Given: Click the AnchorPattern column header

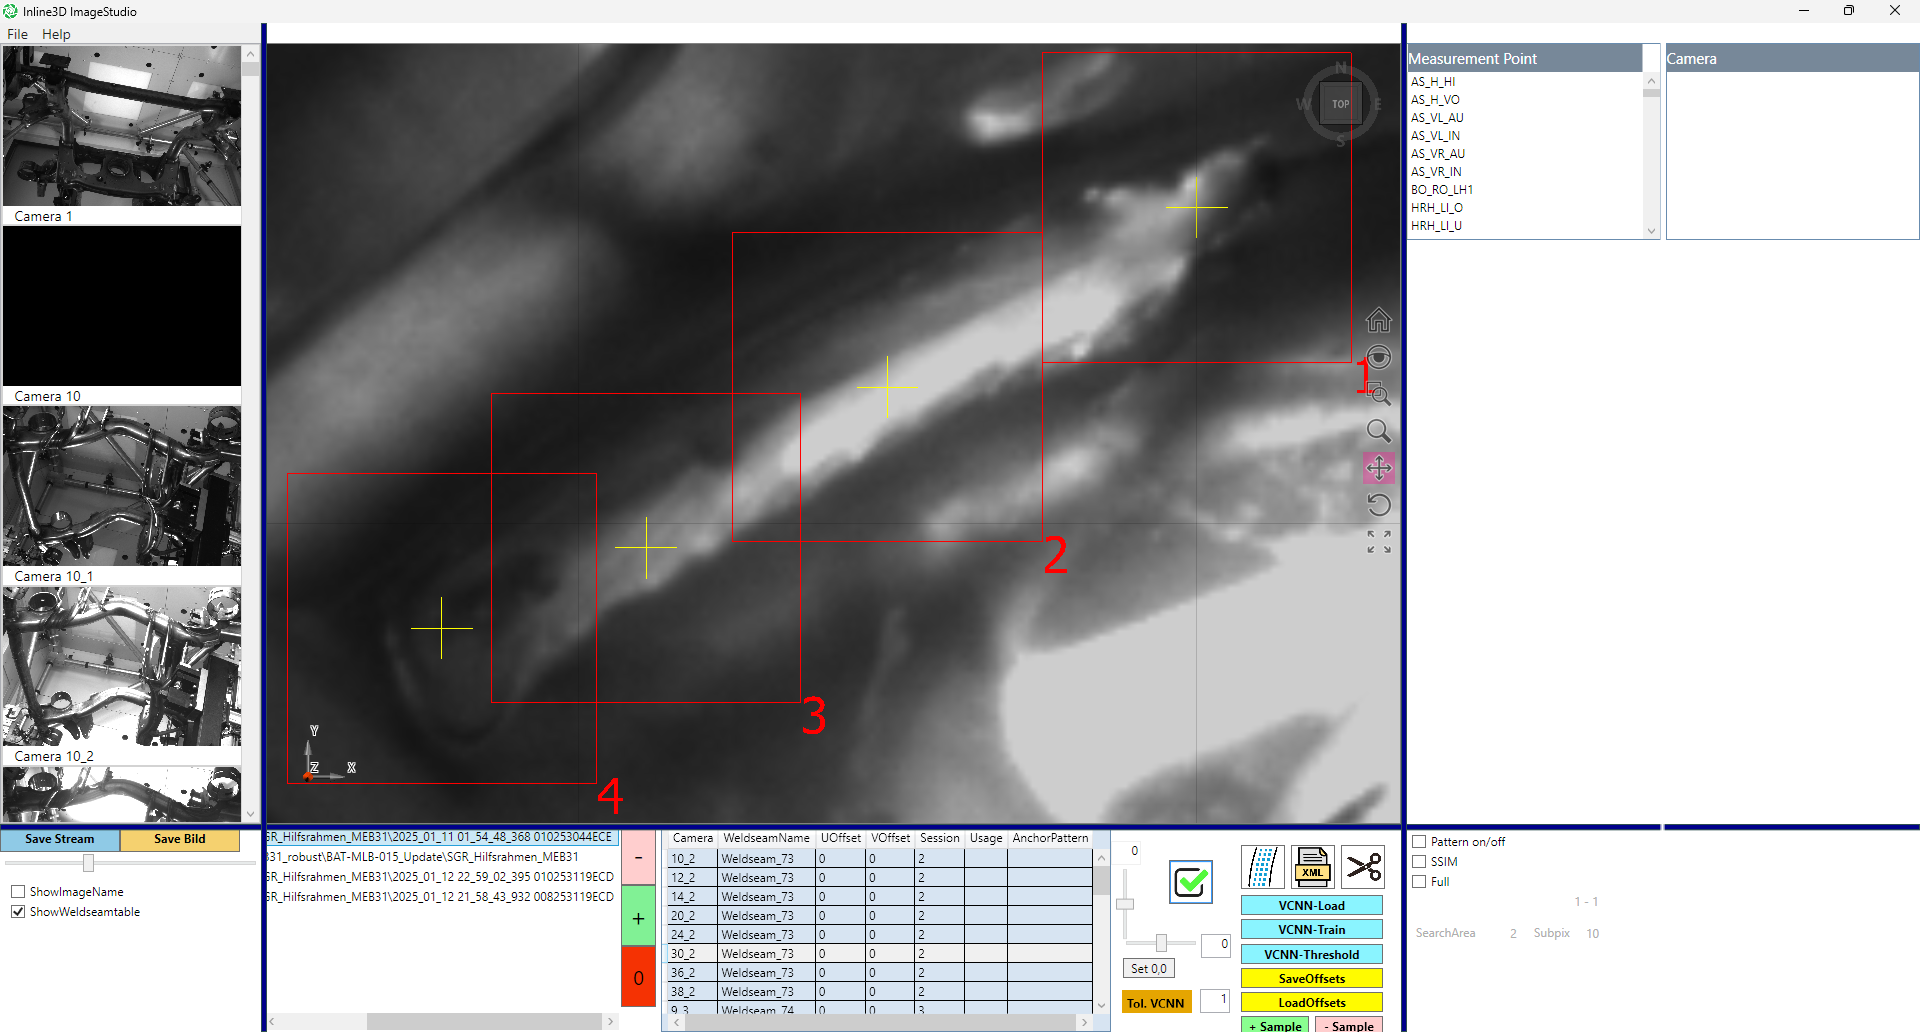Looking at the screenshot, I should [x=1050, y=838].
